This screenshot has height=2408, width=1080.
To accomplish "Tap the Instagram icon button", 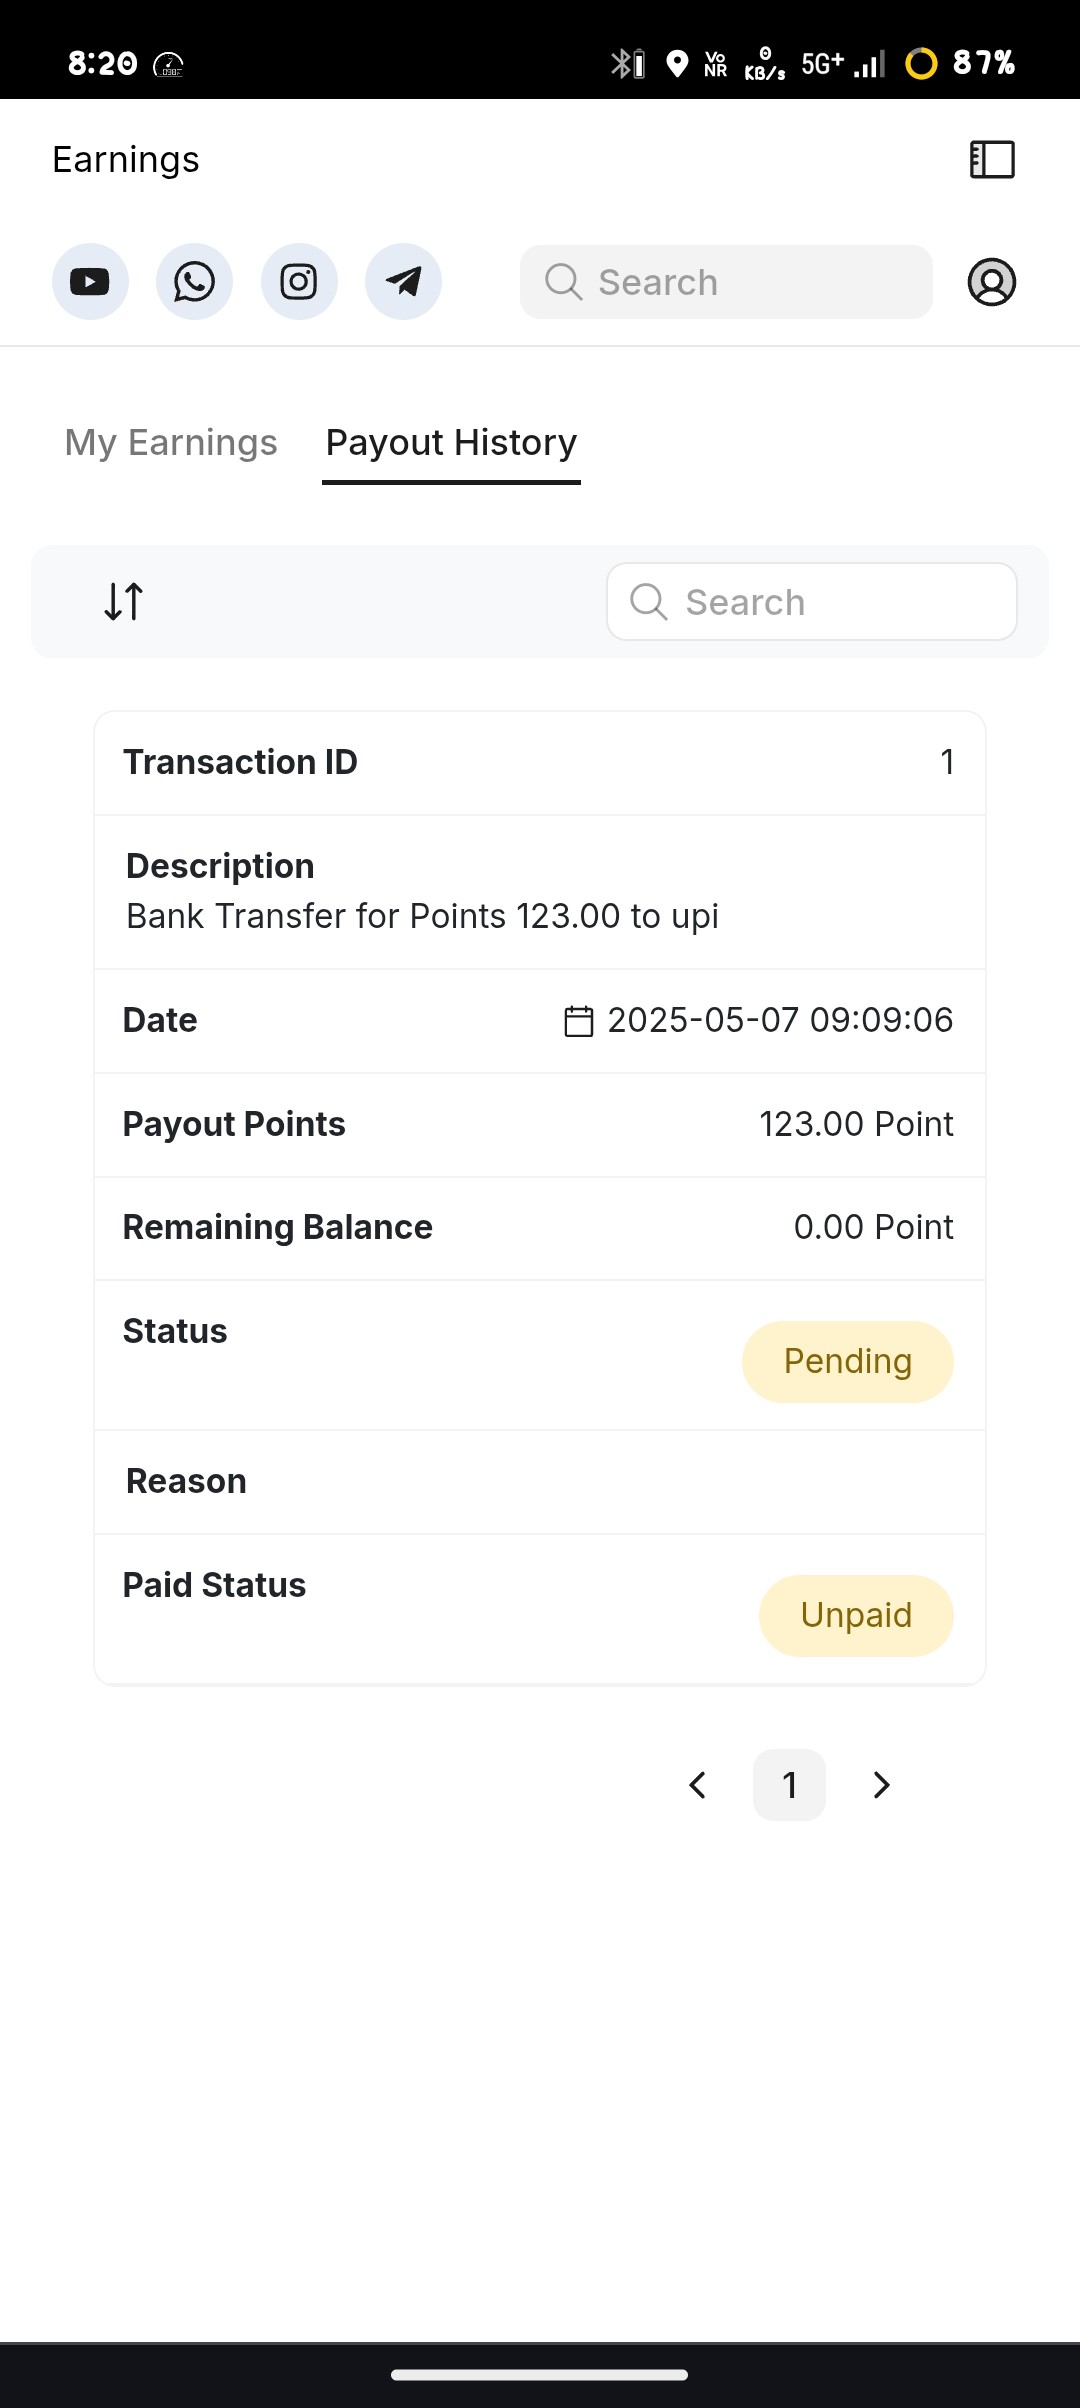I will point(299,282).
